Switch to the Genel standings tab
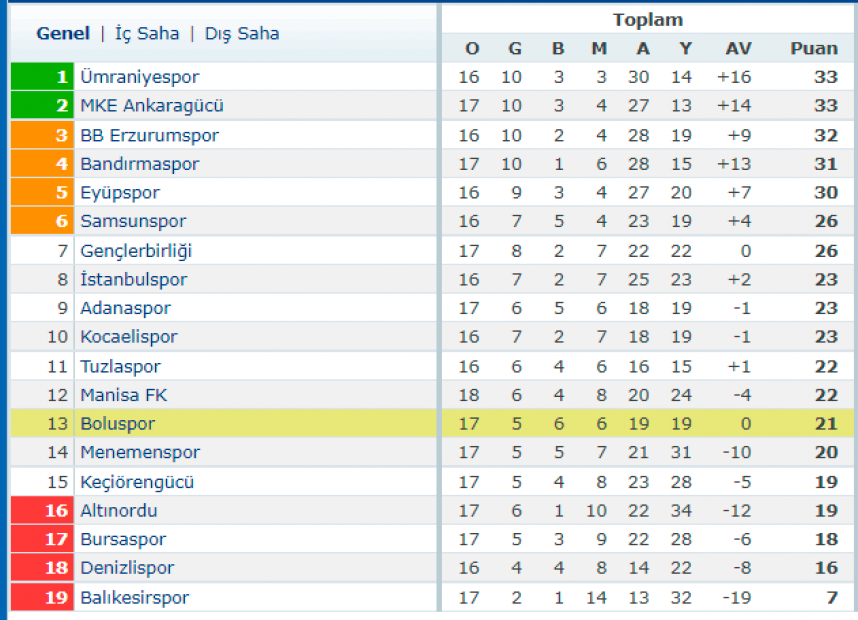The width and height of the screenshot is (858, 620). pos(63,33)
